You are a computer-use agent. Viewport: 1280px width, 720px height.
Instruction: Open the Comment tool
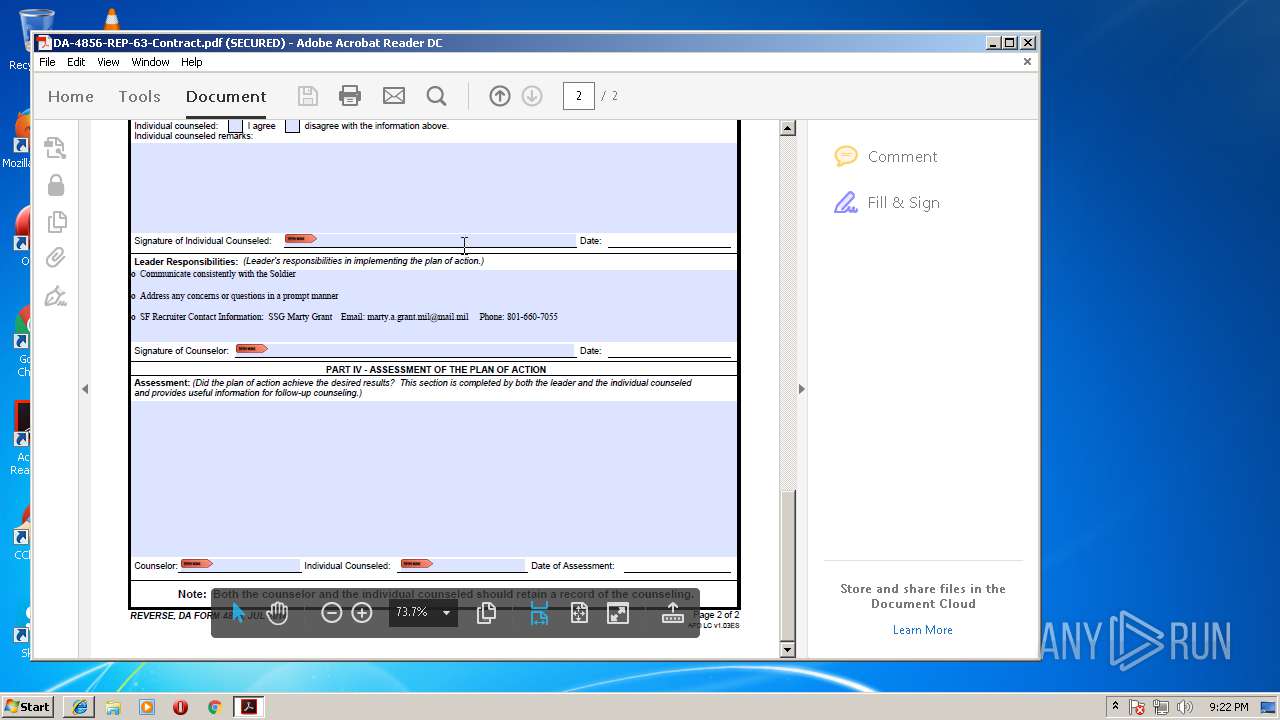pos(886,157)
